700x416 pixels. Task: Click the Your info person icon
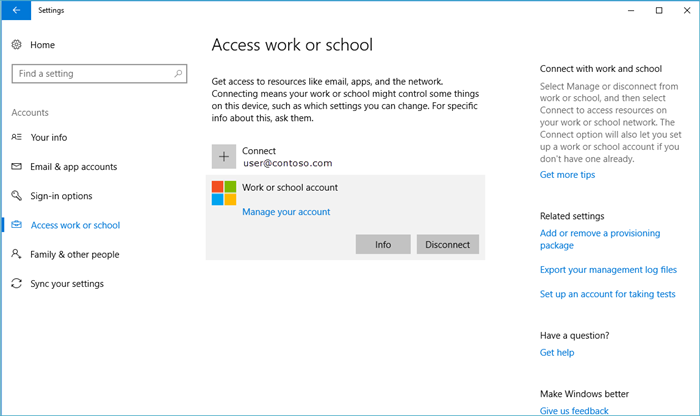[x=17, y=137]
